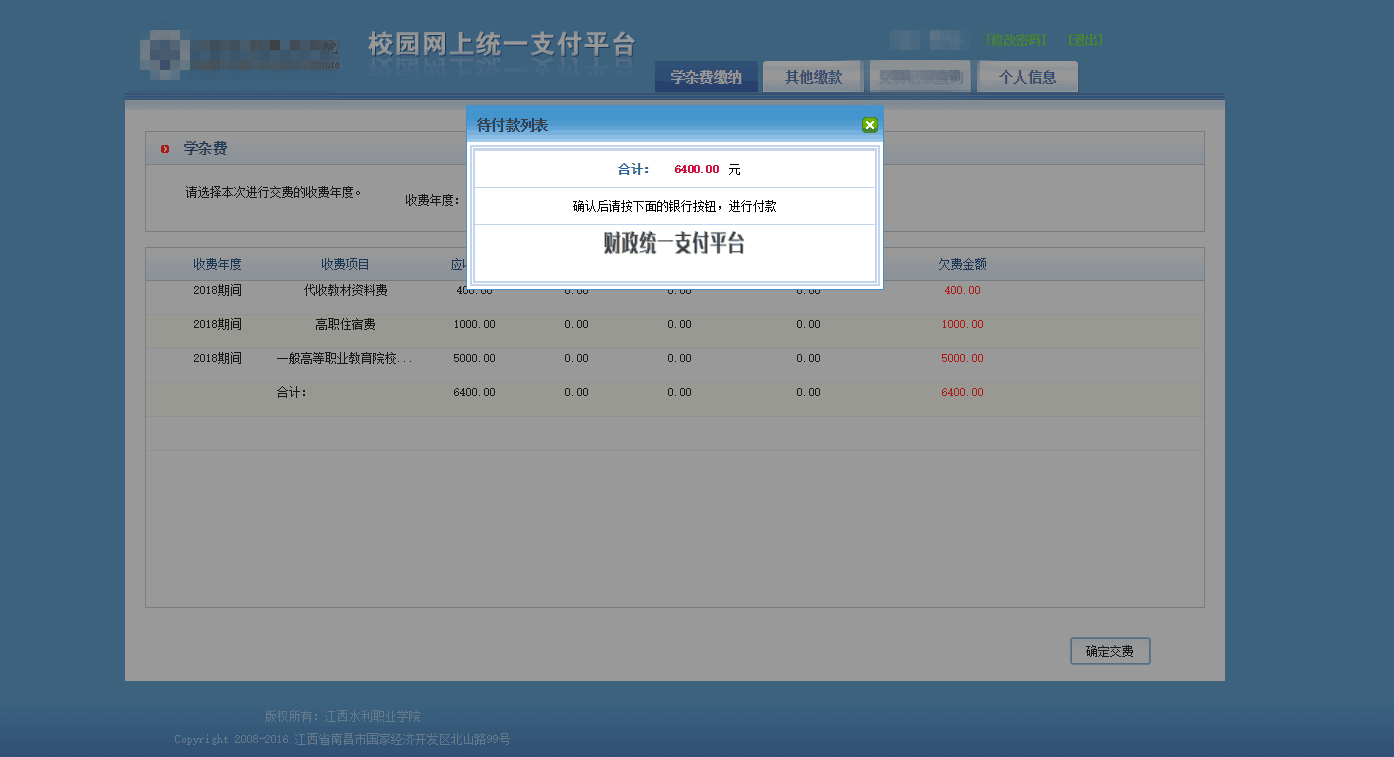This screenshot has width=1394, height=757.
Task: Click the 欠费金额 column header
Action: (x=962, y=265)
